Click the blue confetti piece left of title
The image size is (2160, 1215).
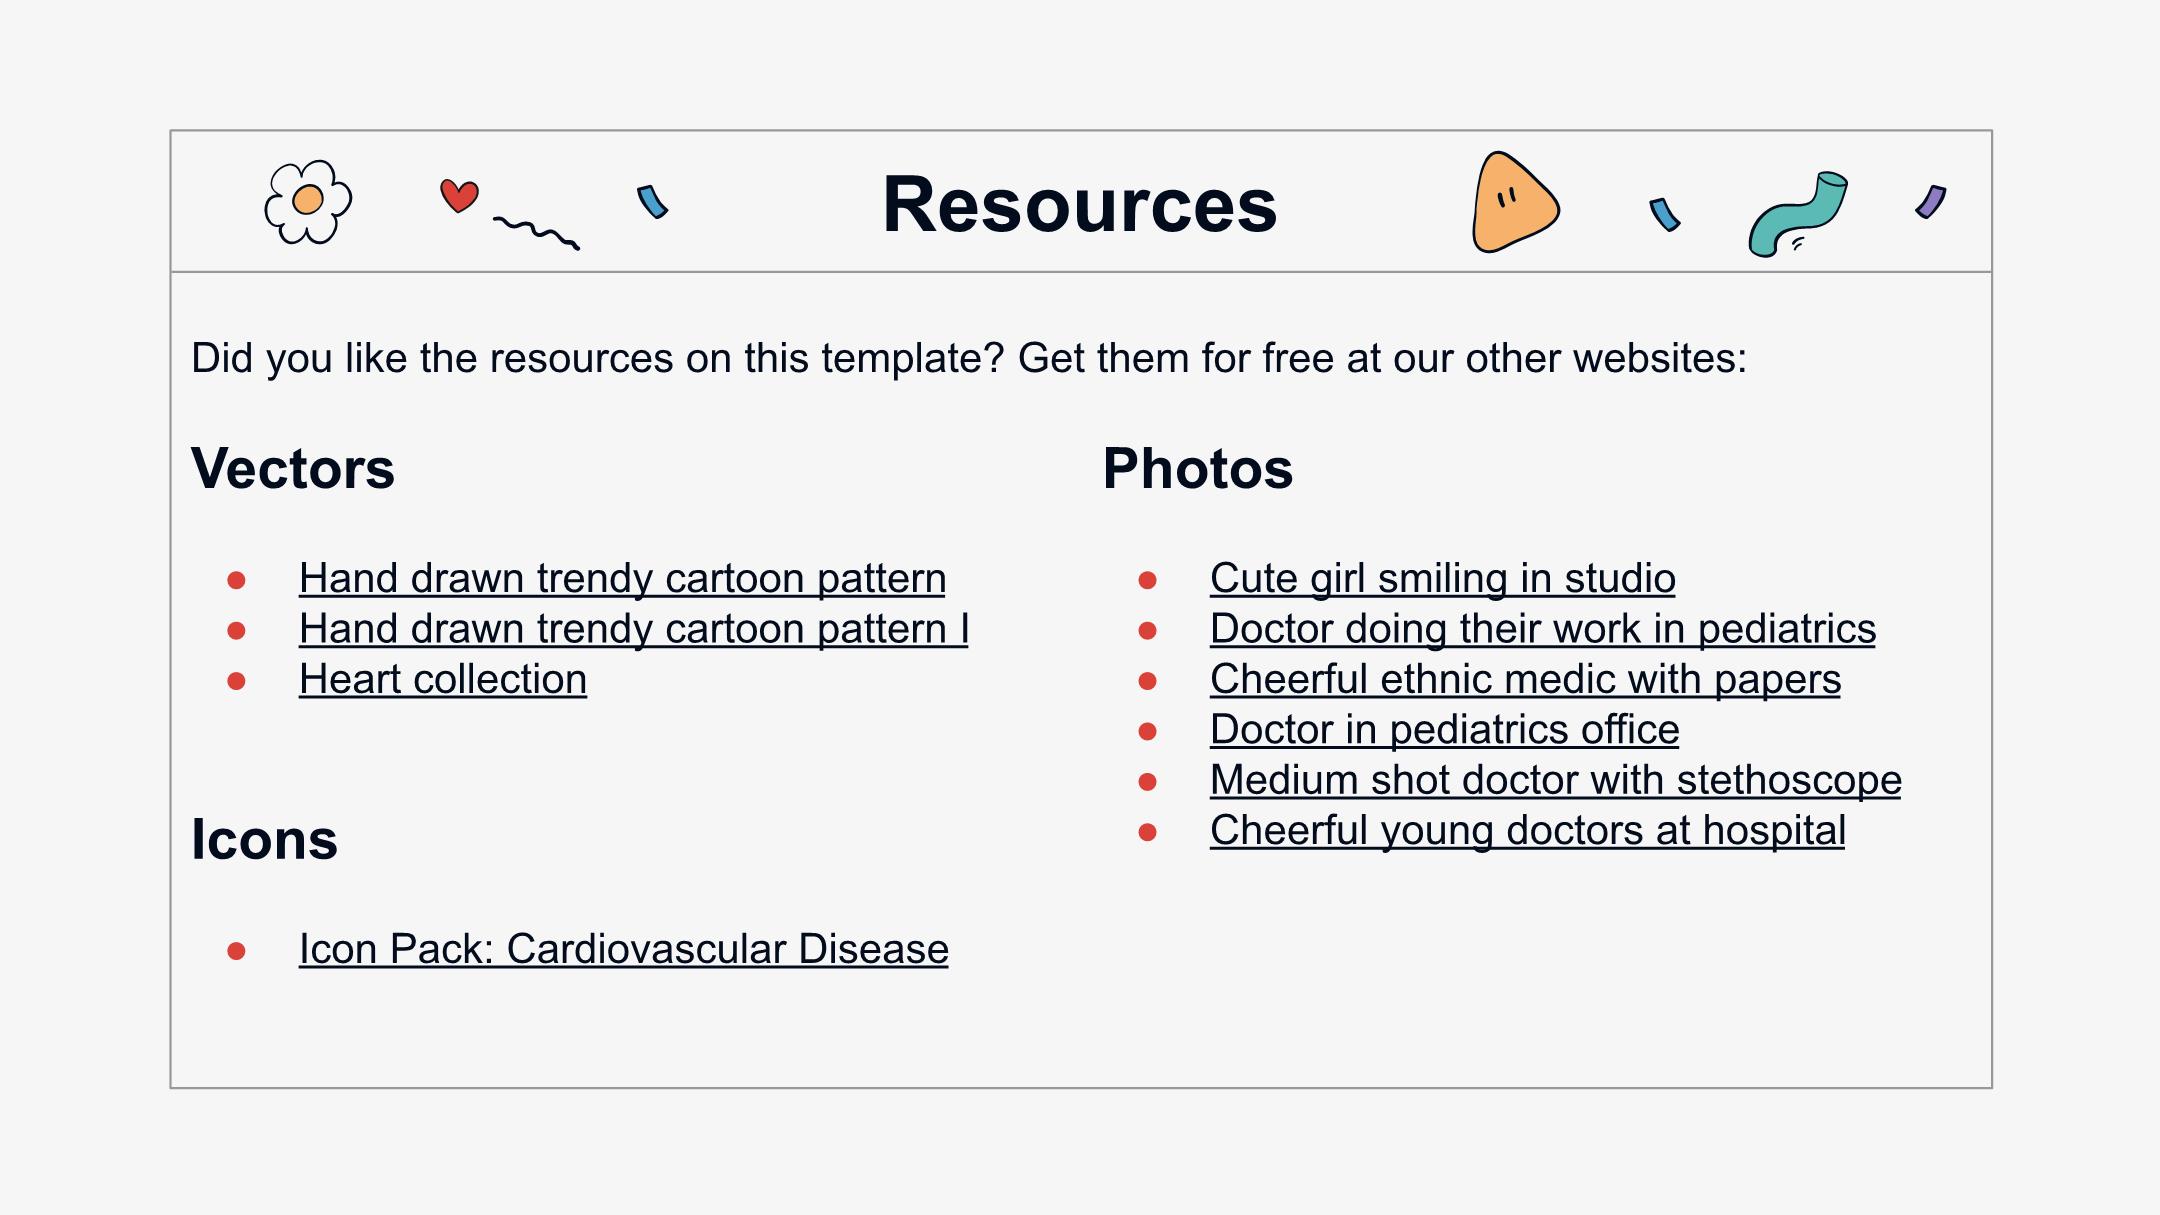pyautogui.click(x=653, y=201)
